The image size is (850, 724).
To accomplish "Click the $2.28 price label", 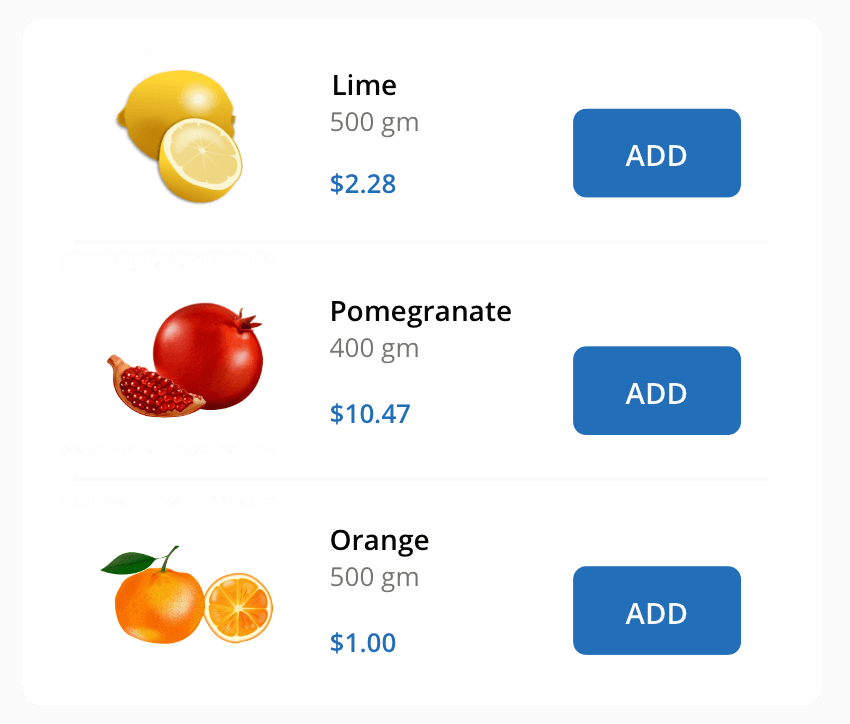I will click(363, 184).
